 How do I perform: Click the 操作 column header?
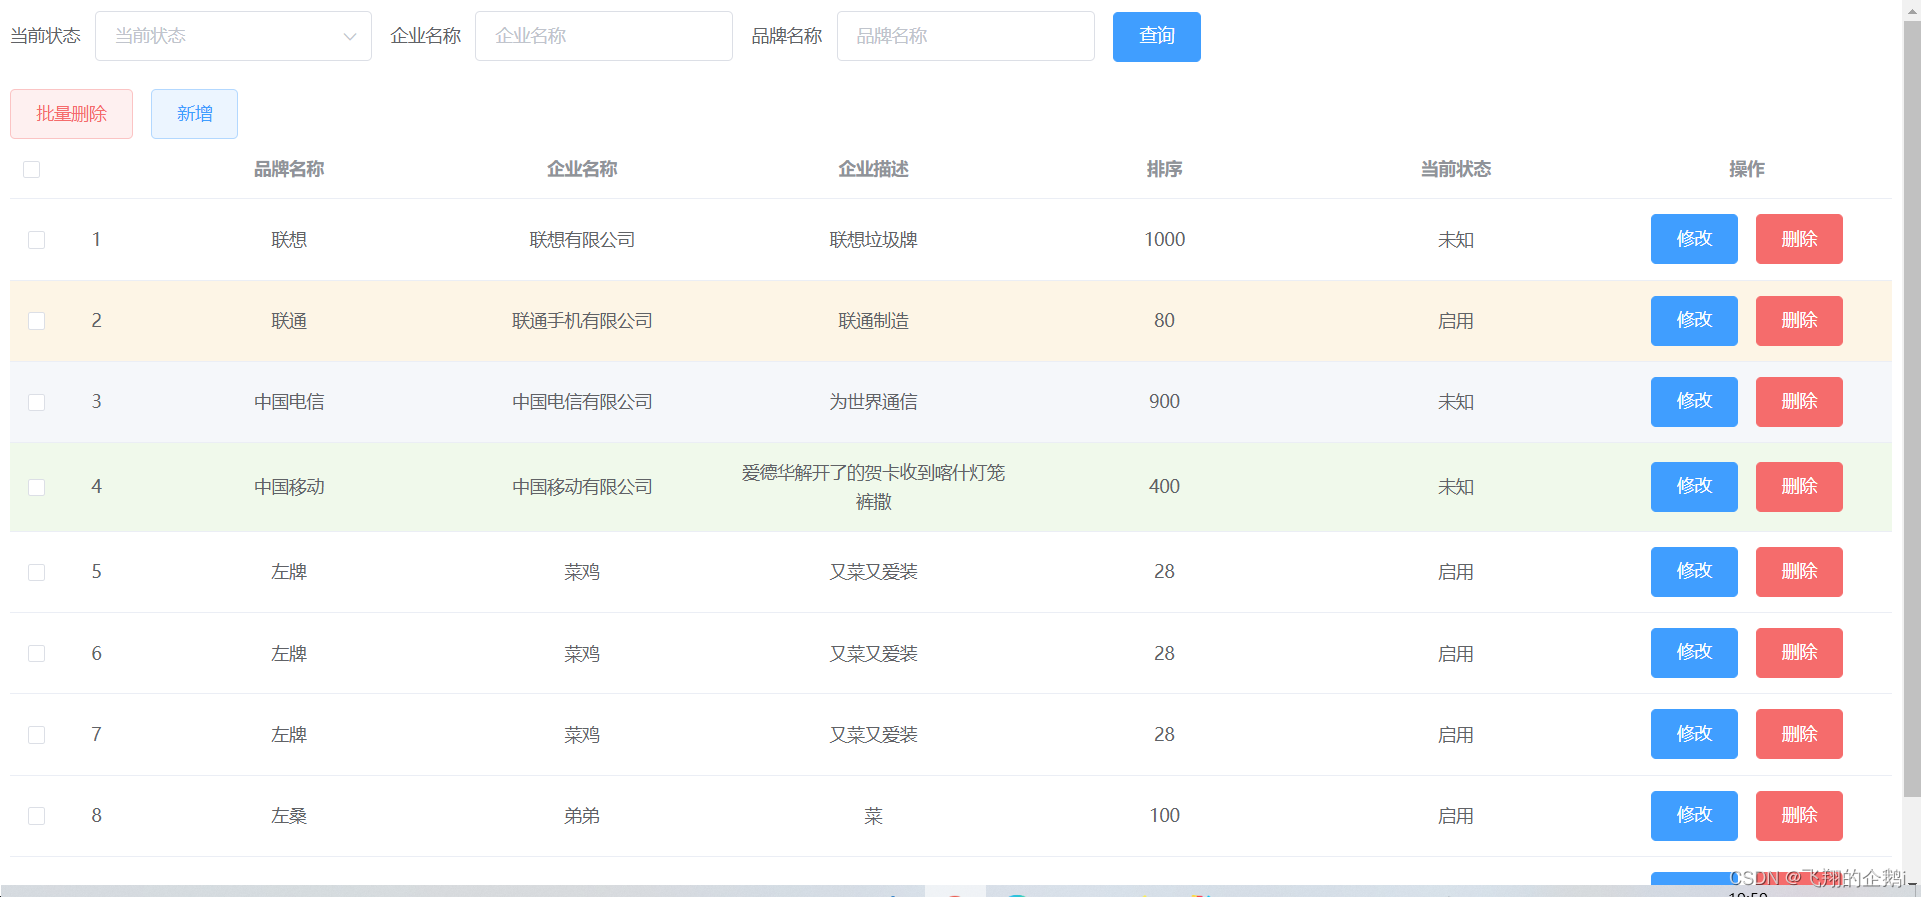tap(1747, 169)
